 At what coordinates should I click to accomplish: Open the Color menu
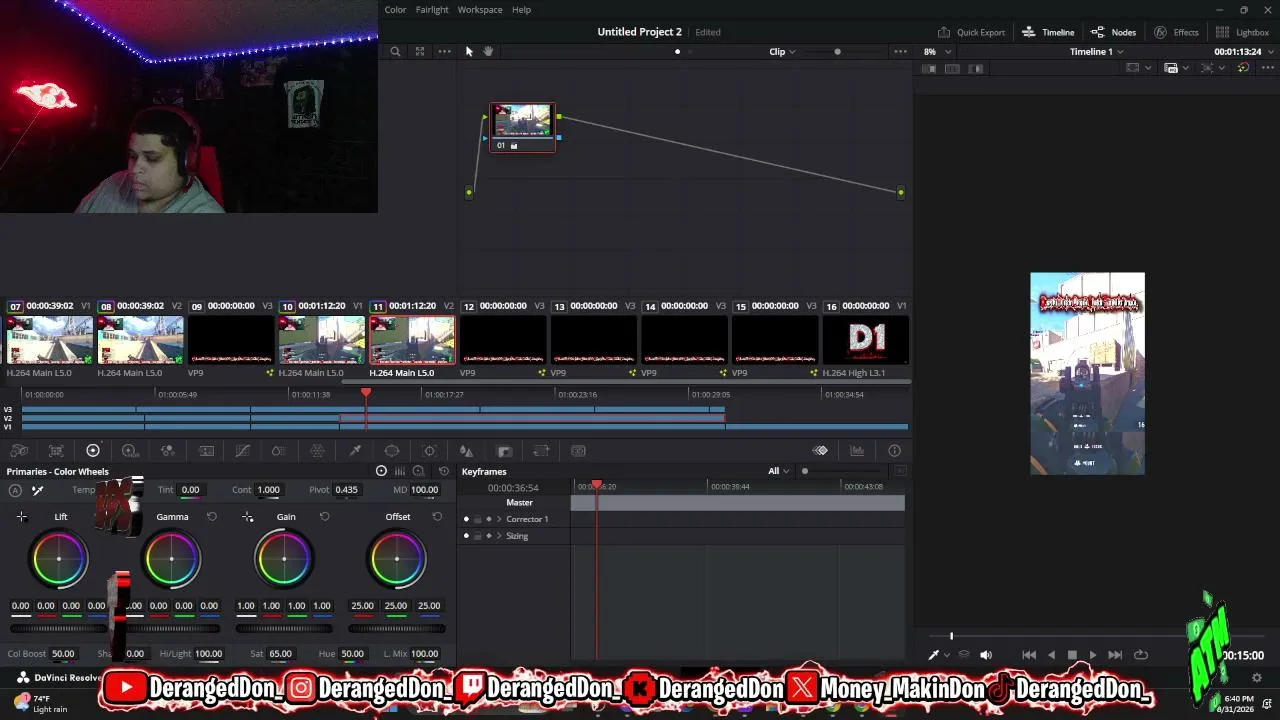point(395,10)
